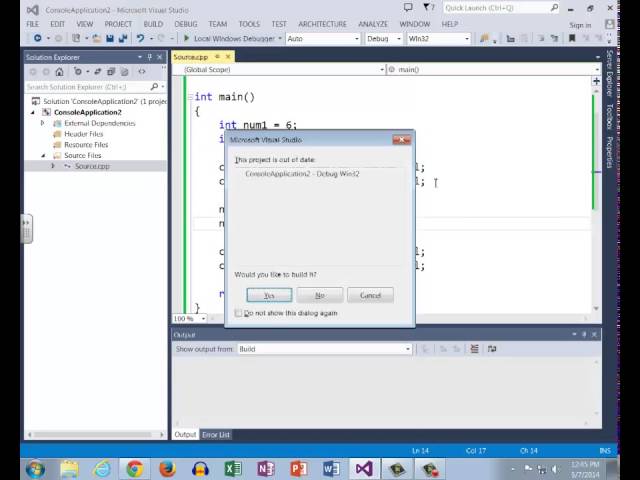This screenshot has width=640, height=480.
Task: Expand External Dependencies node
Action: (42, 123)
